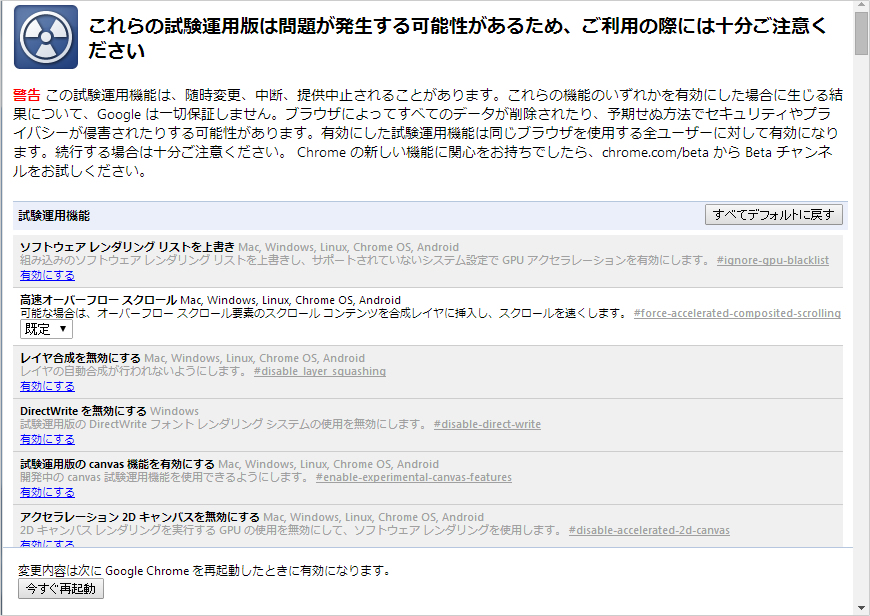Click the #disable-accelerated-2d-canvas anchor link
This screenshot has height=616, width=870.
649,531
